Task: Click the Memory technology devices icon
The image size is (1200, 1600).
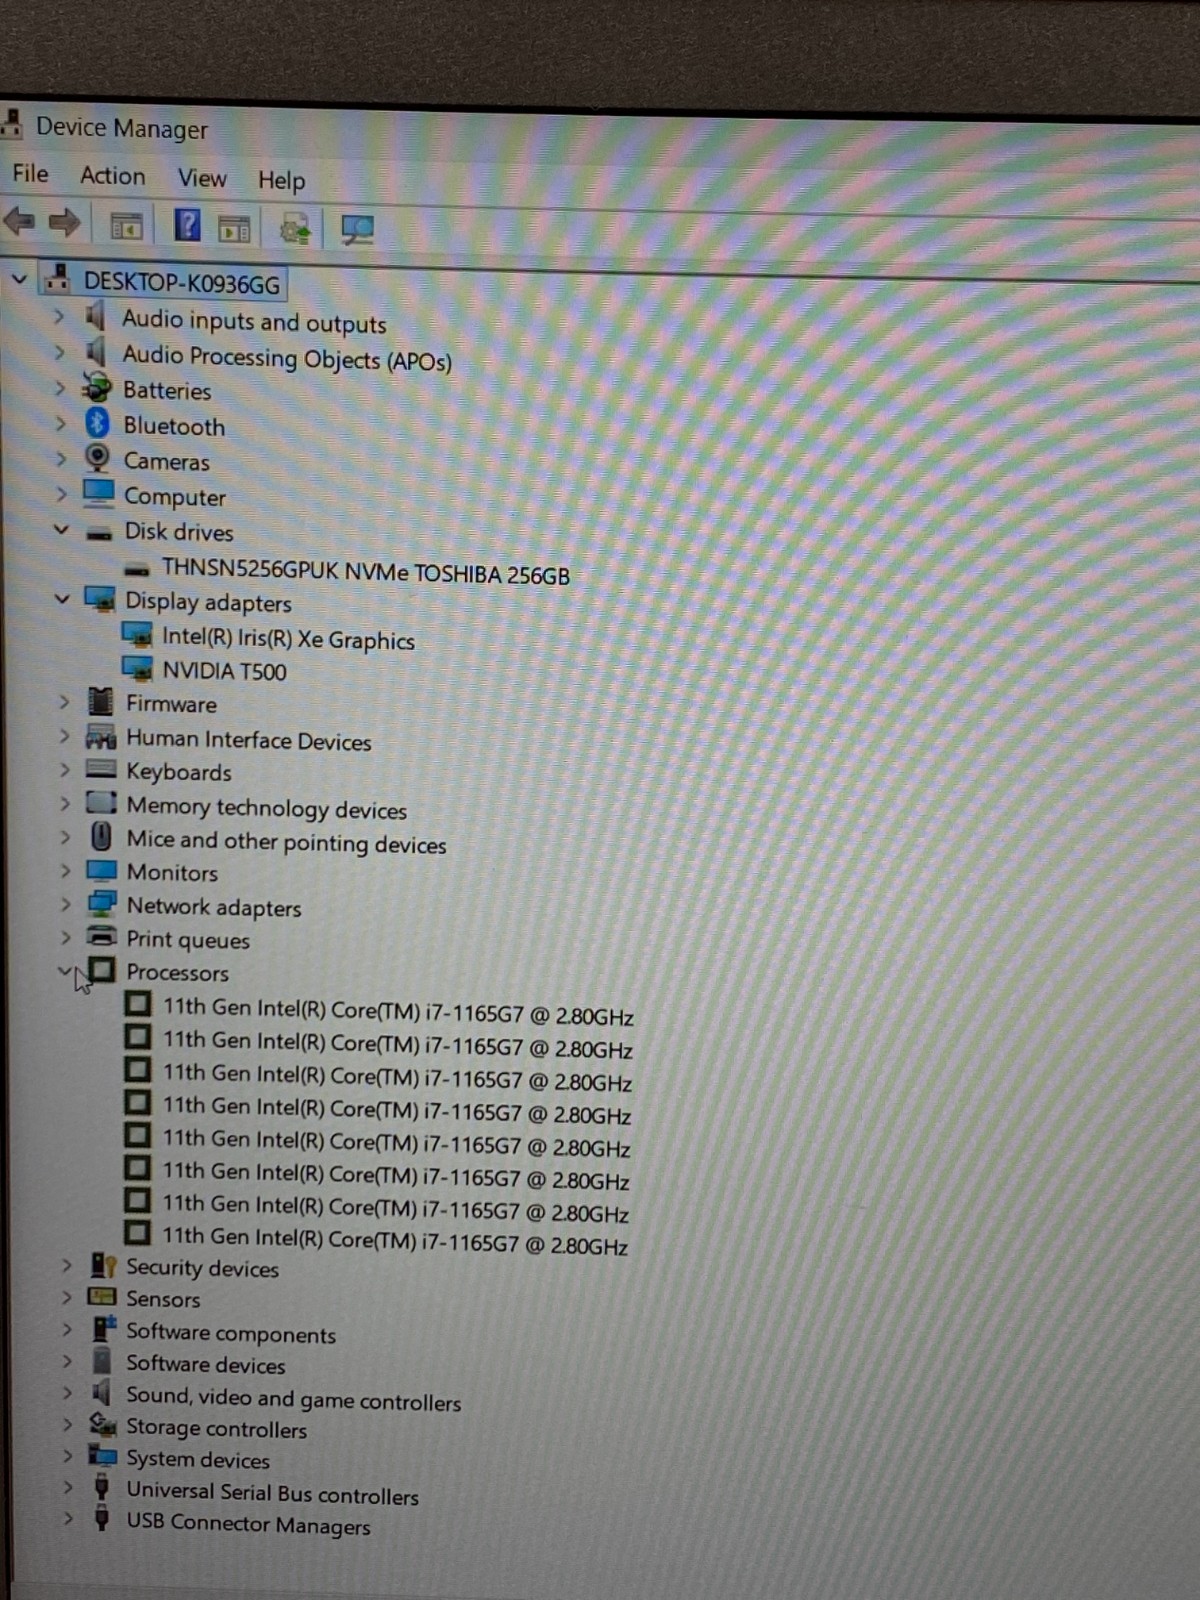Action: (101, 802)
